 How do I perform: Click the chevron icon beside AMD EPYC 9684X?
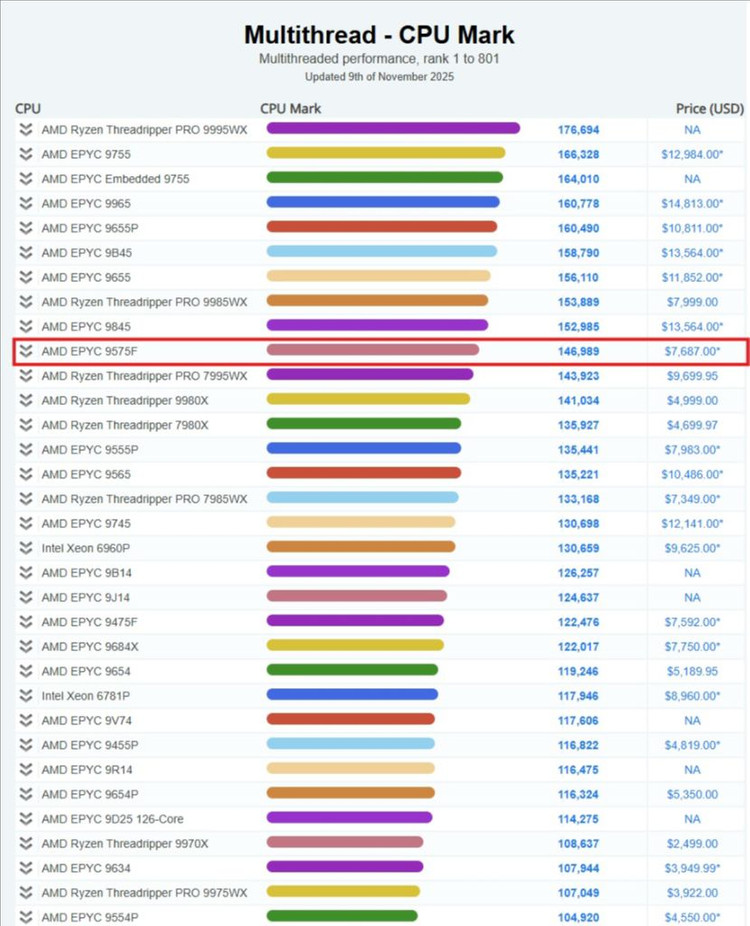click(x=26, y=646)
